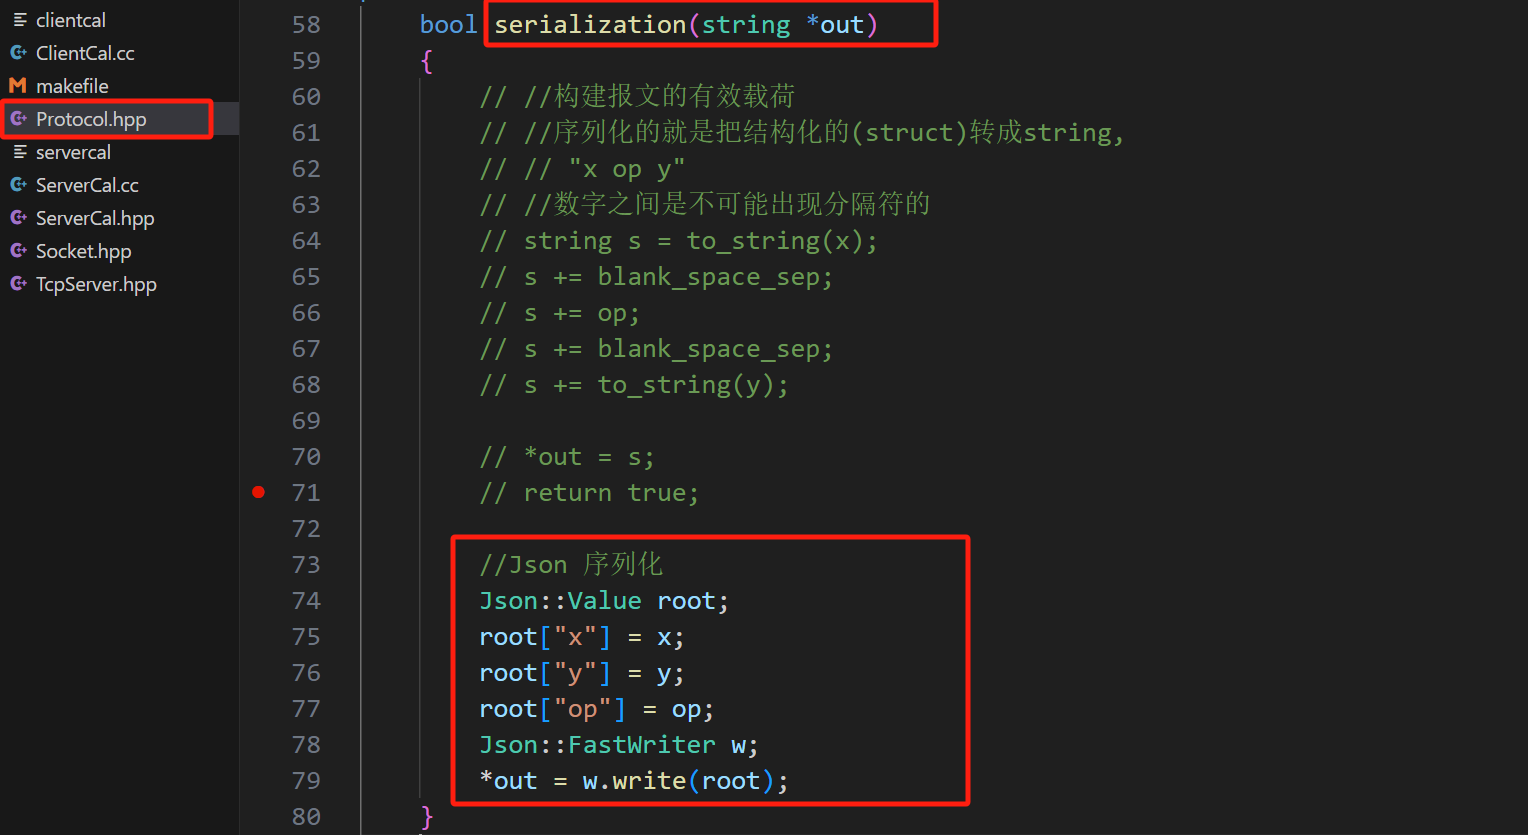Open ServerCal.hpp from the explorer
Viewport: 1528px width, 835px height.
click(x=95, y=218)
